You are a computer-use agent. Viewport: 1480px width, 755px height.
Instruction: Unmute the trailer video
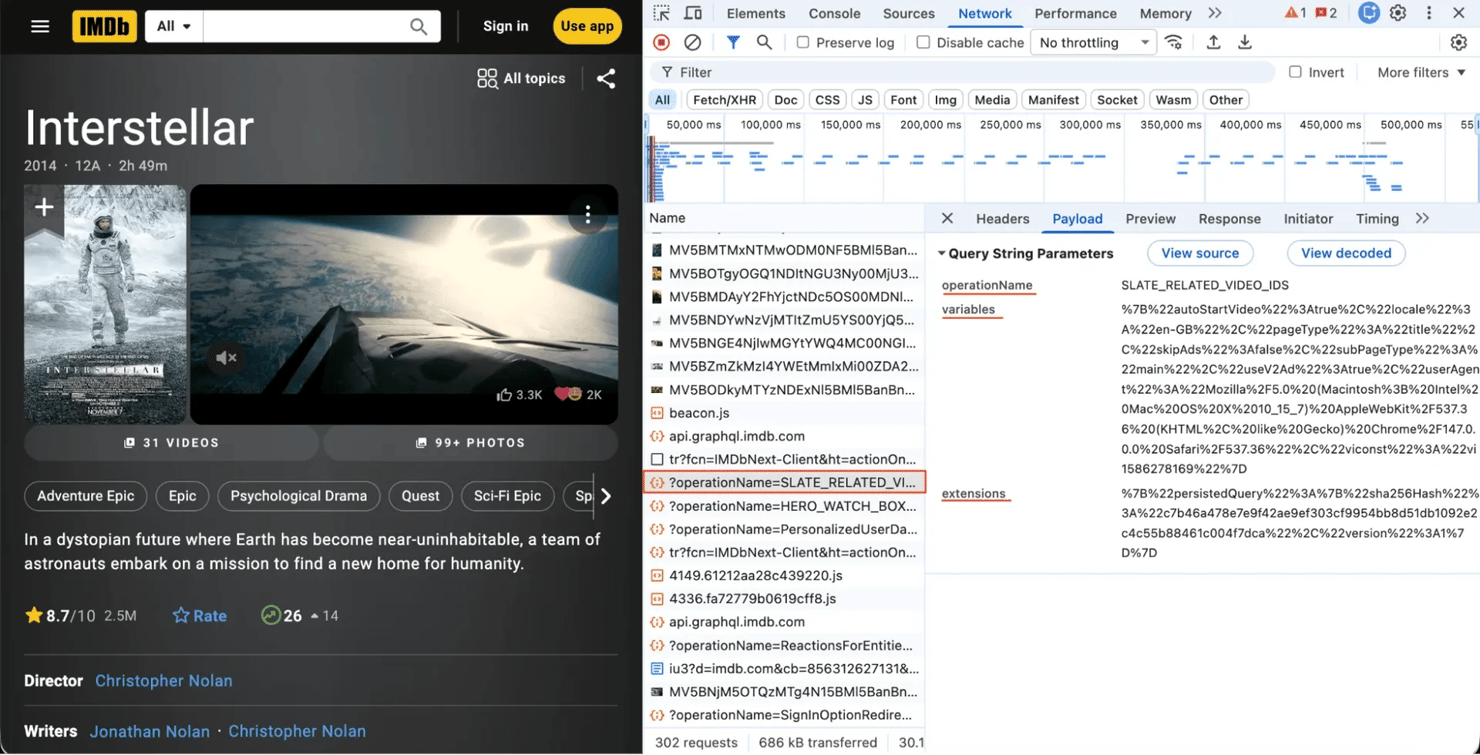[x=226, y=357]
